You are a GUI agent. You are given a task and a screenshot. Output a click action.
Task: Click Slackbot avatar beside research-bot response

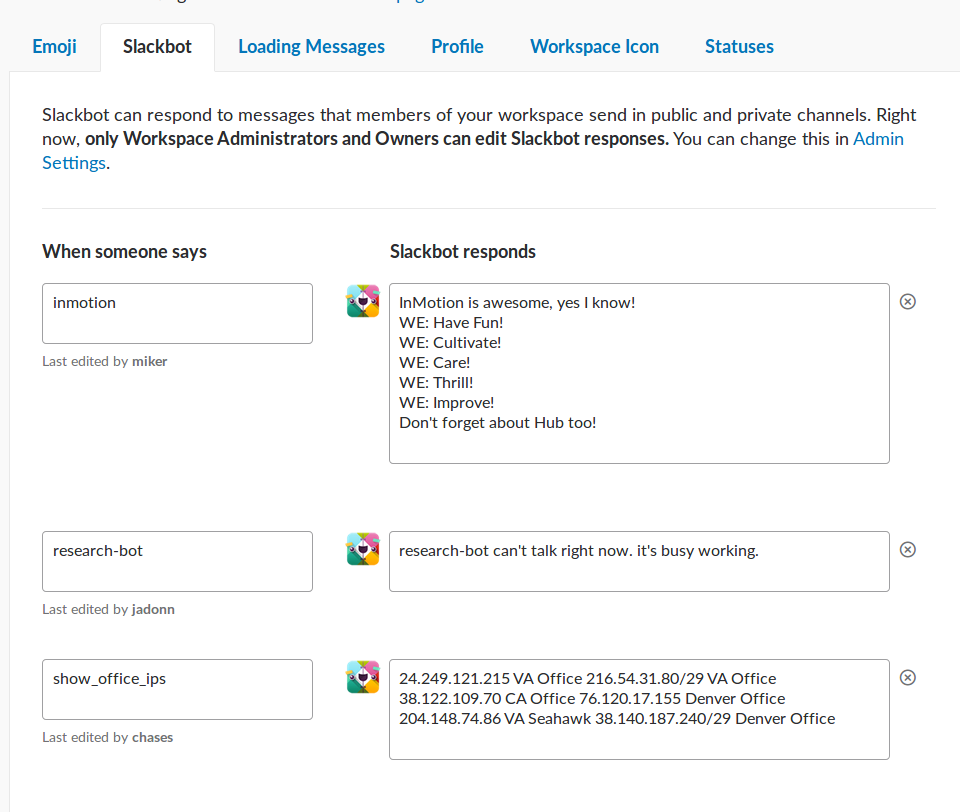pyautogui.click(x=363, y=549)
